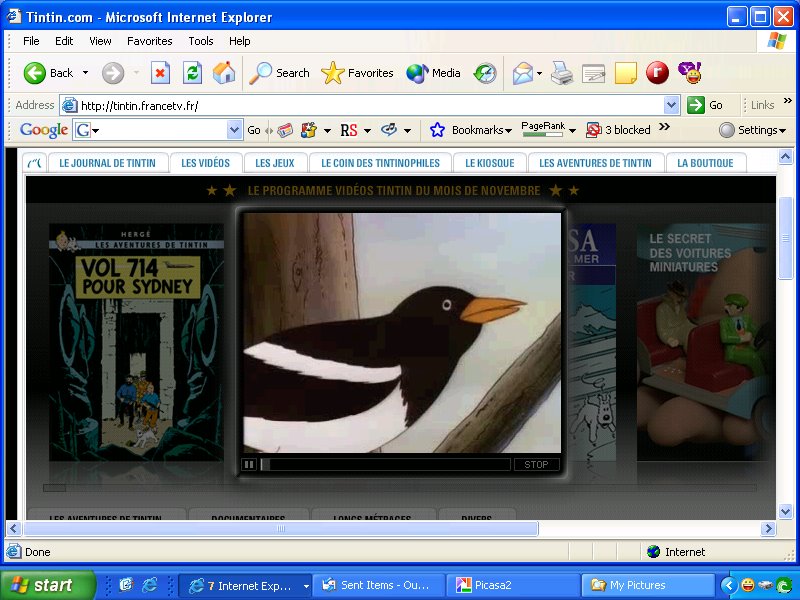This screenshot has height=600, width=800.
Task: Go to the LE KIOSQUE tab
Action: [x=490, y=163]
